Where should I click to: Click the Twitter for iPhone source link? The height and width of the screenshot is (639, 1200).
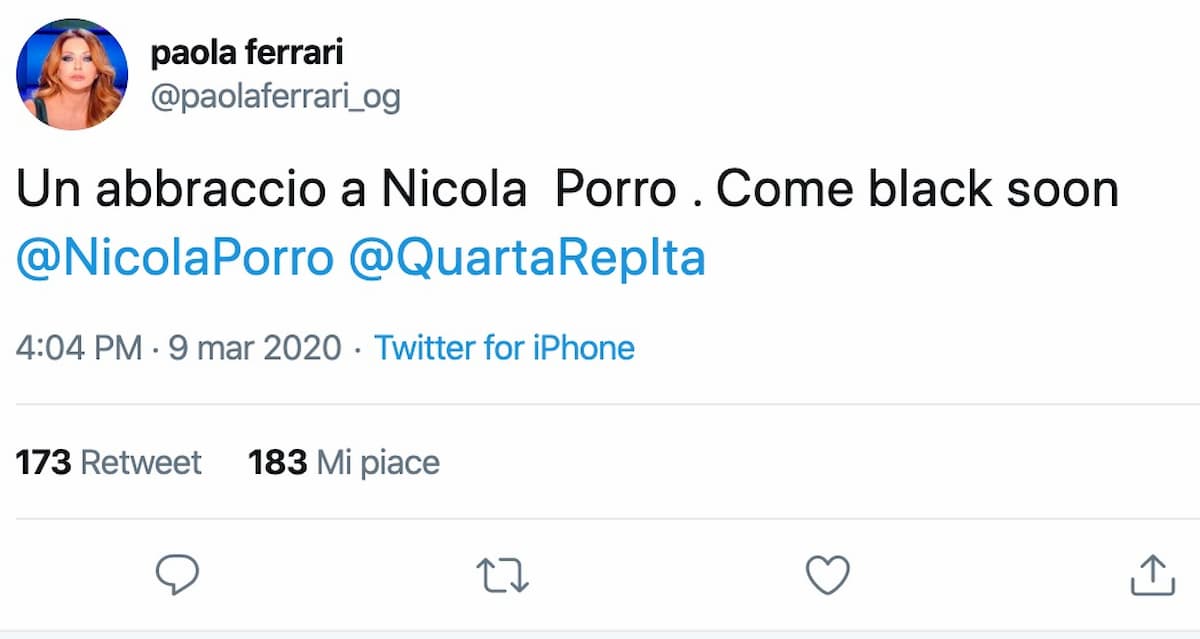click(x=505, y=348)
